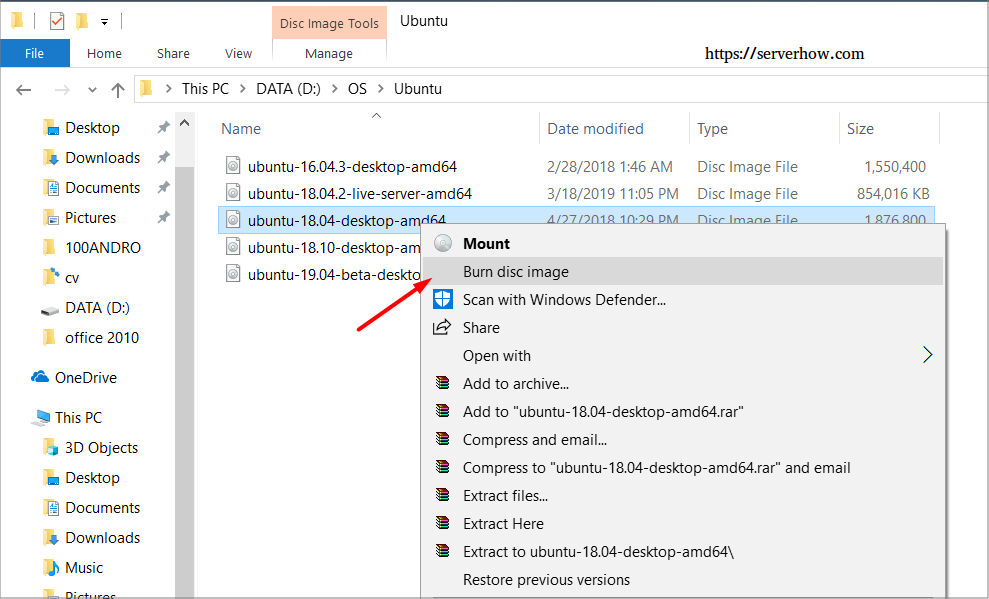Screen dimensions: 989x599
Task: Click the This PC computer icon
Action: click(42, 417)
